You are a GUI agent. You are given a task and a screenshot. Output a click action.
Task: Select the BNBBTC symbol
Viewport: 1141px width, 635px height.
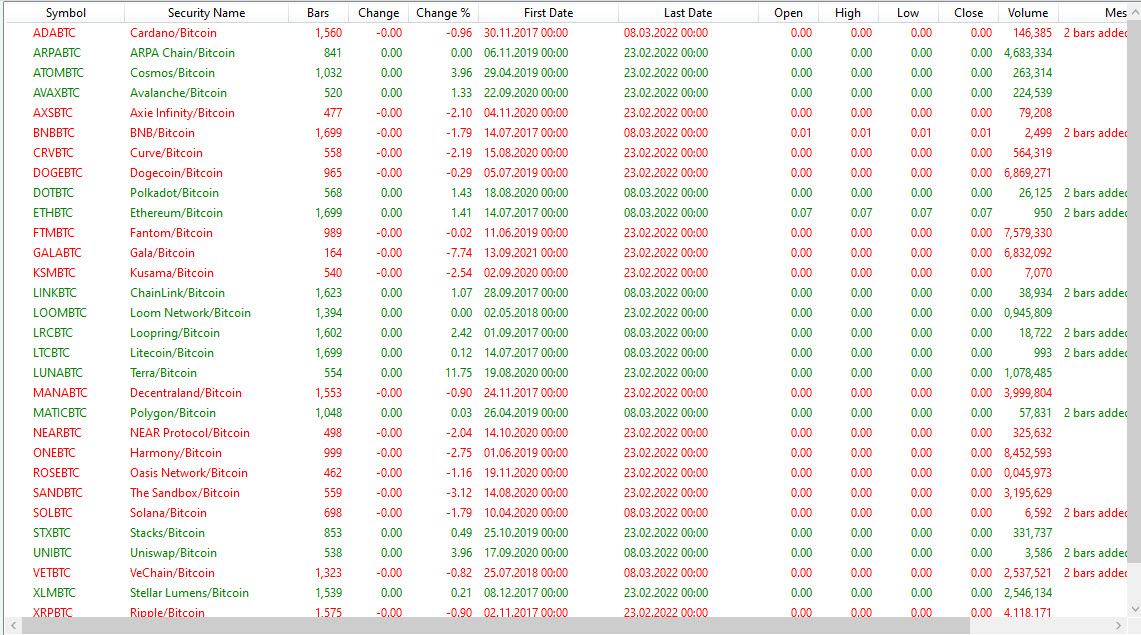pyautogui.click(x=54, y=133)
